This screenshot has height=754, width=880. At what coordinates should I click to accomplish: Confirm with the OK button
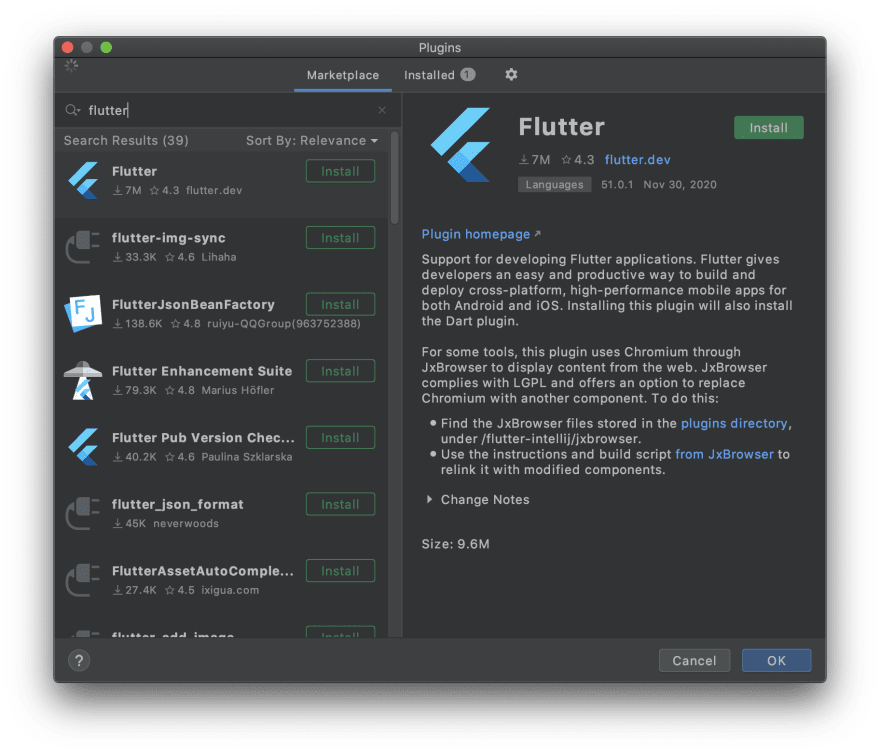776,661
